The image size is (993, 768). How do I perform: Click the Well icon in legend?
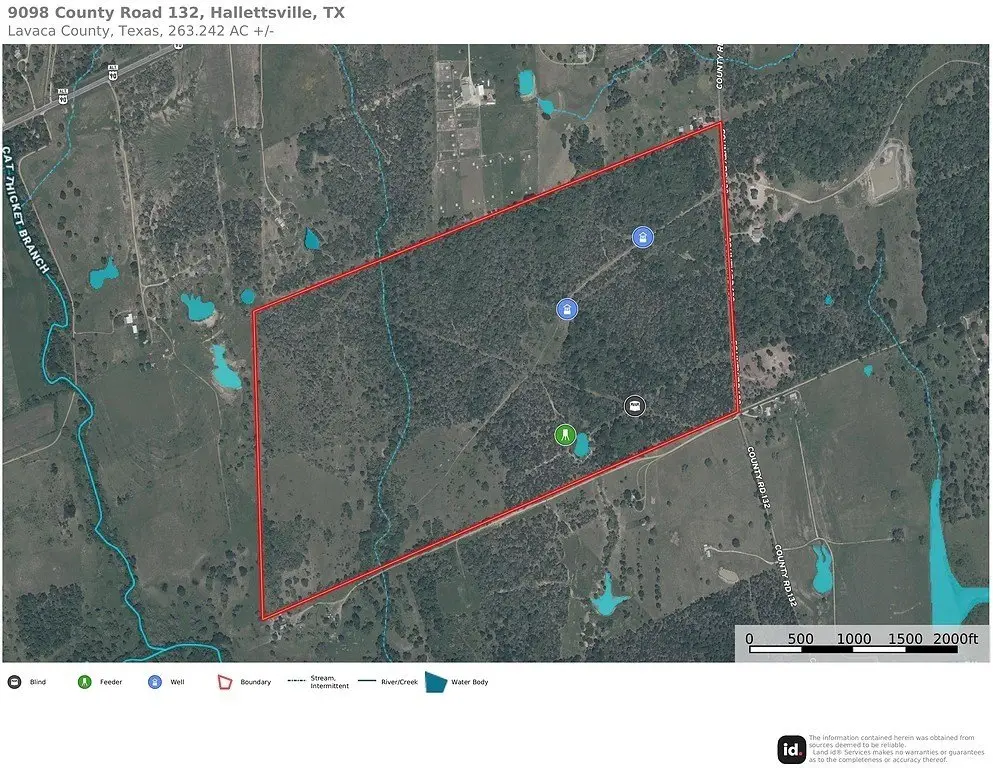point(155,682)
